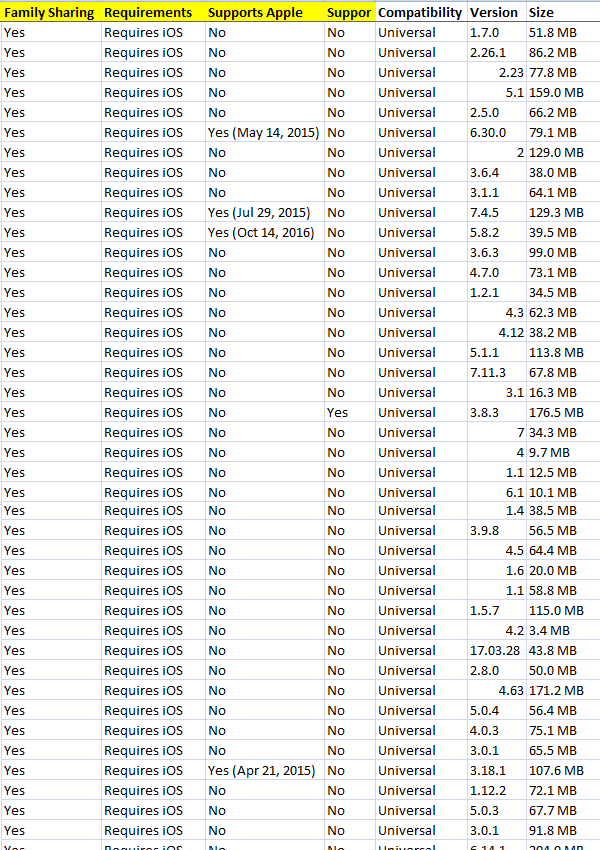This screenshot has width=600, height=850.
Task: Select Requires iOS in the 38.0 MB row
Action: 153,172
